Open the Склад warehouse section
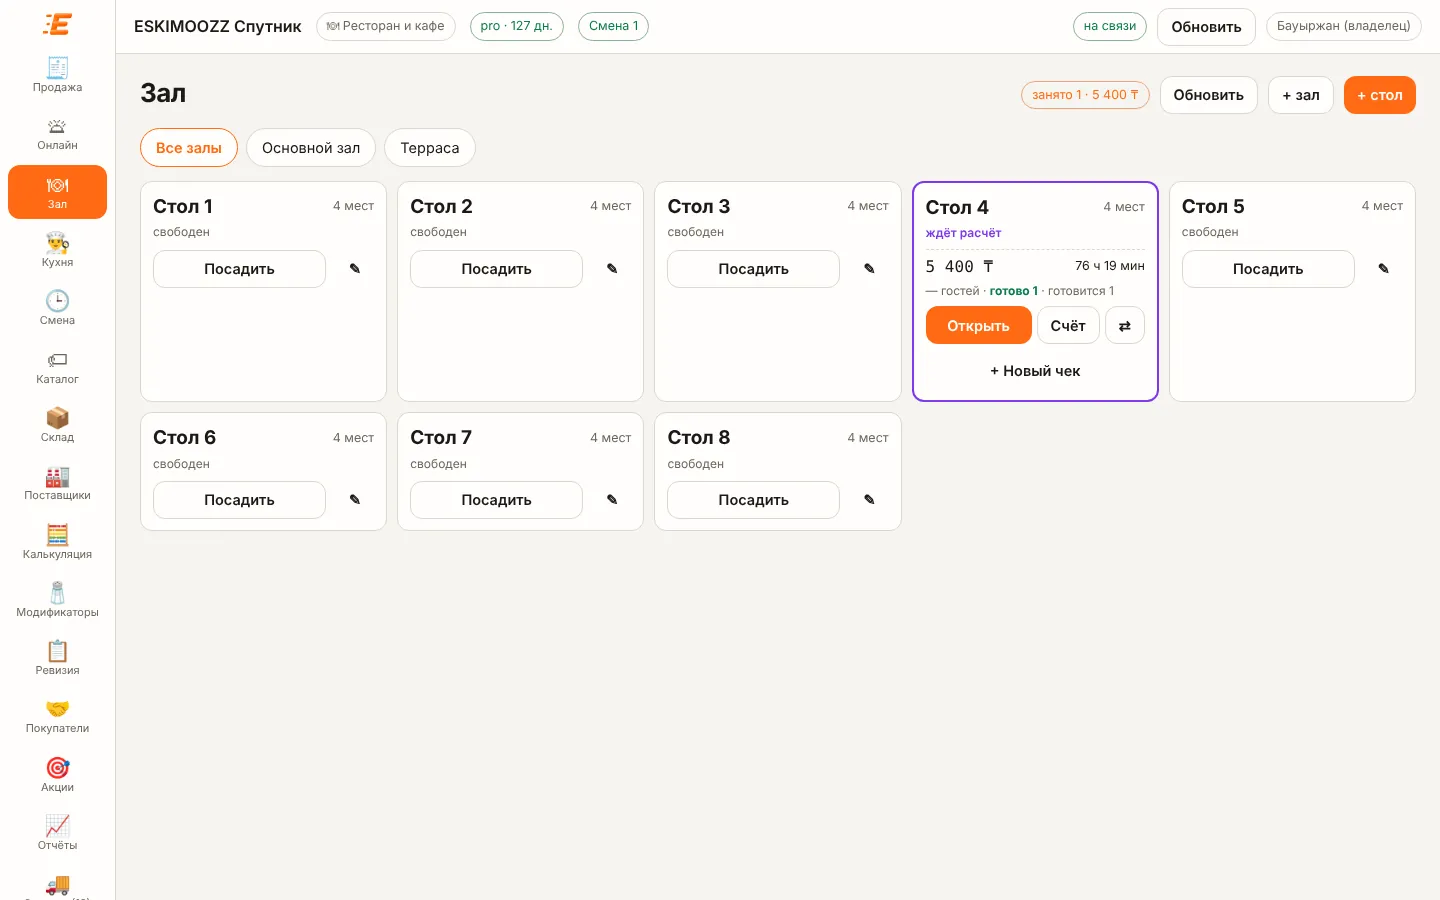Viewport: 1440px width, 900px height. click(x=57, y=425)
